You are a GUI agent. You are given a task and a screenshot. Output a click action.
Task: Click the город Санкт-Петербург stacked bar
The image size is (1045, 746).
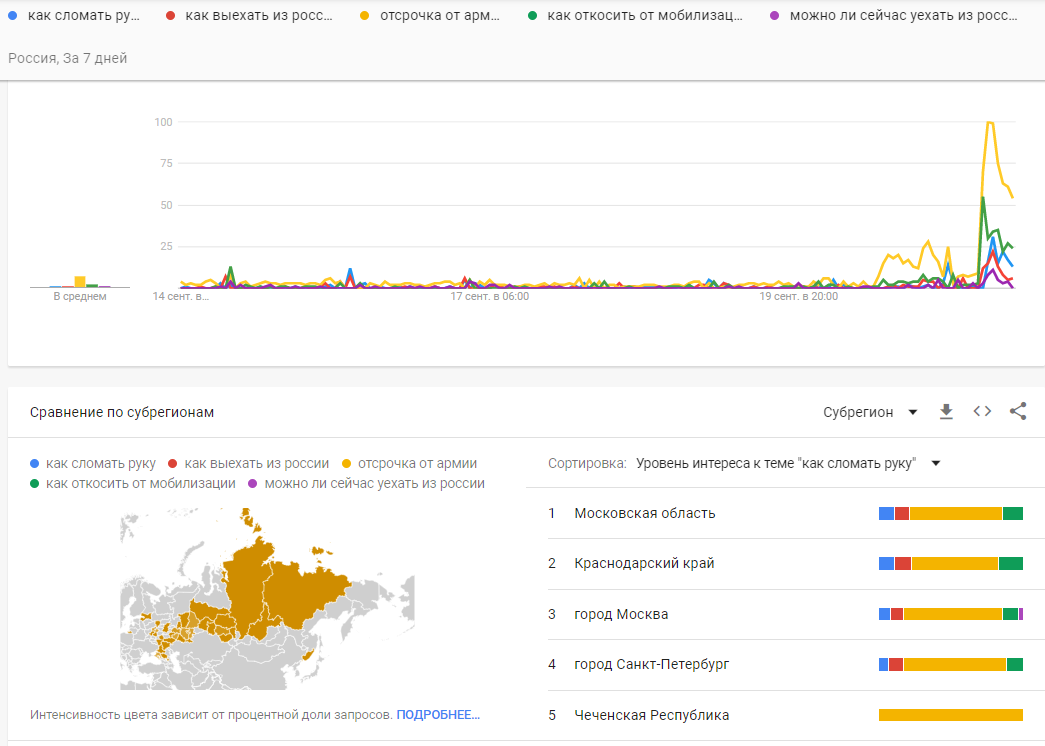pyautogui.click(x=951, y=664)
